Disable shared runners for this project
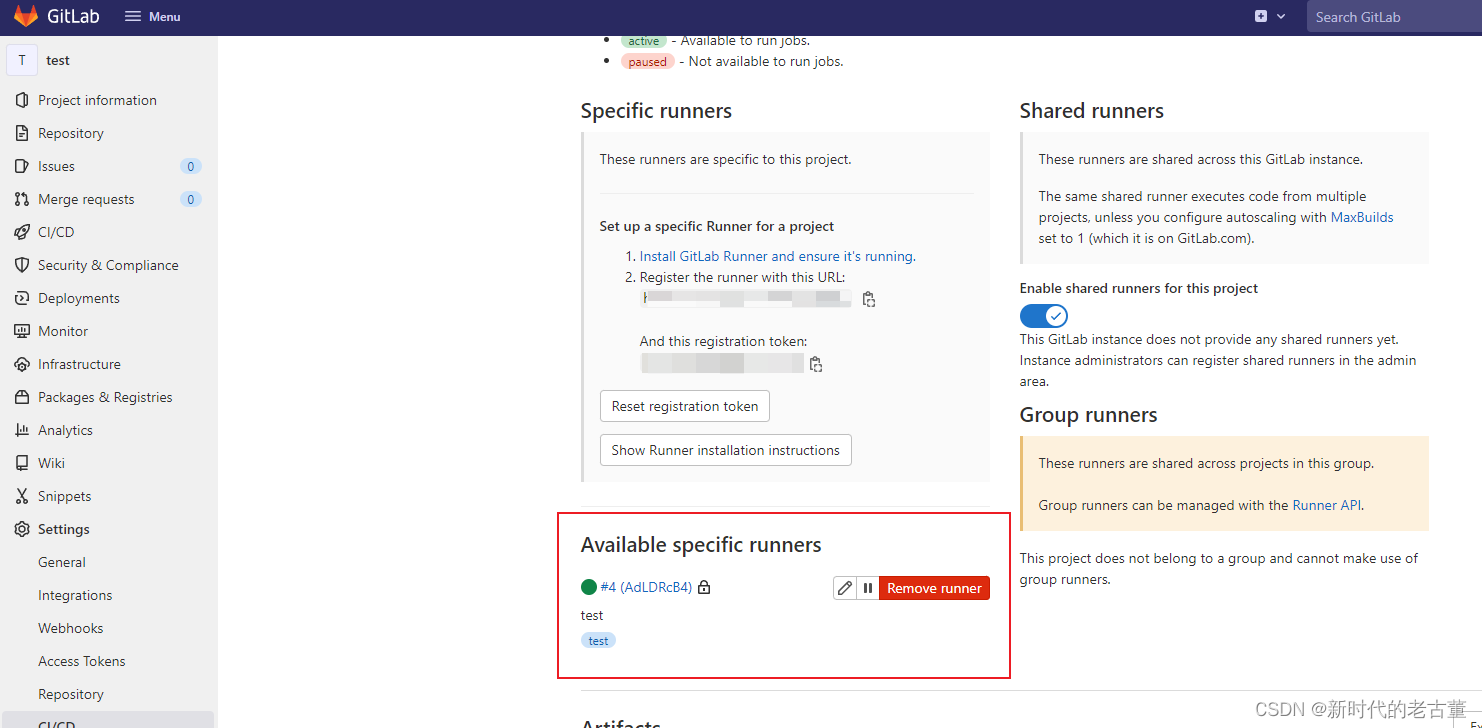 (1043, 315)
